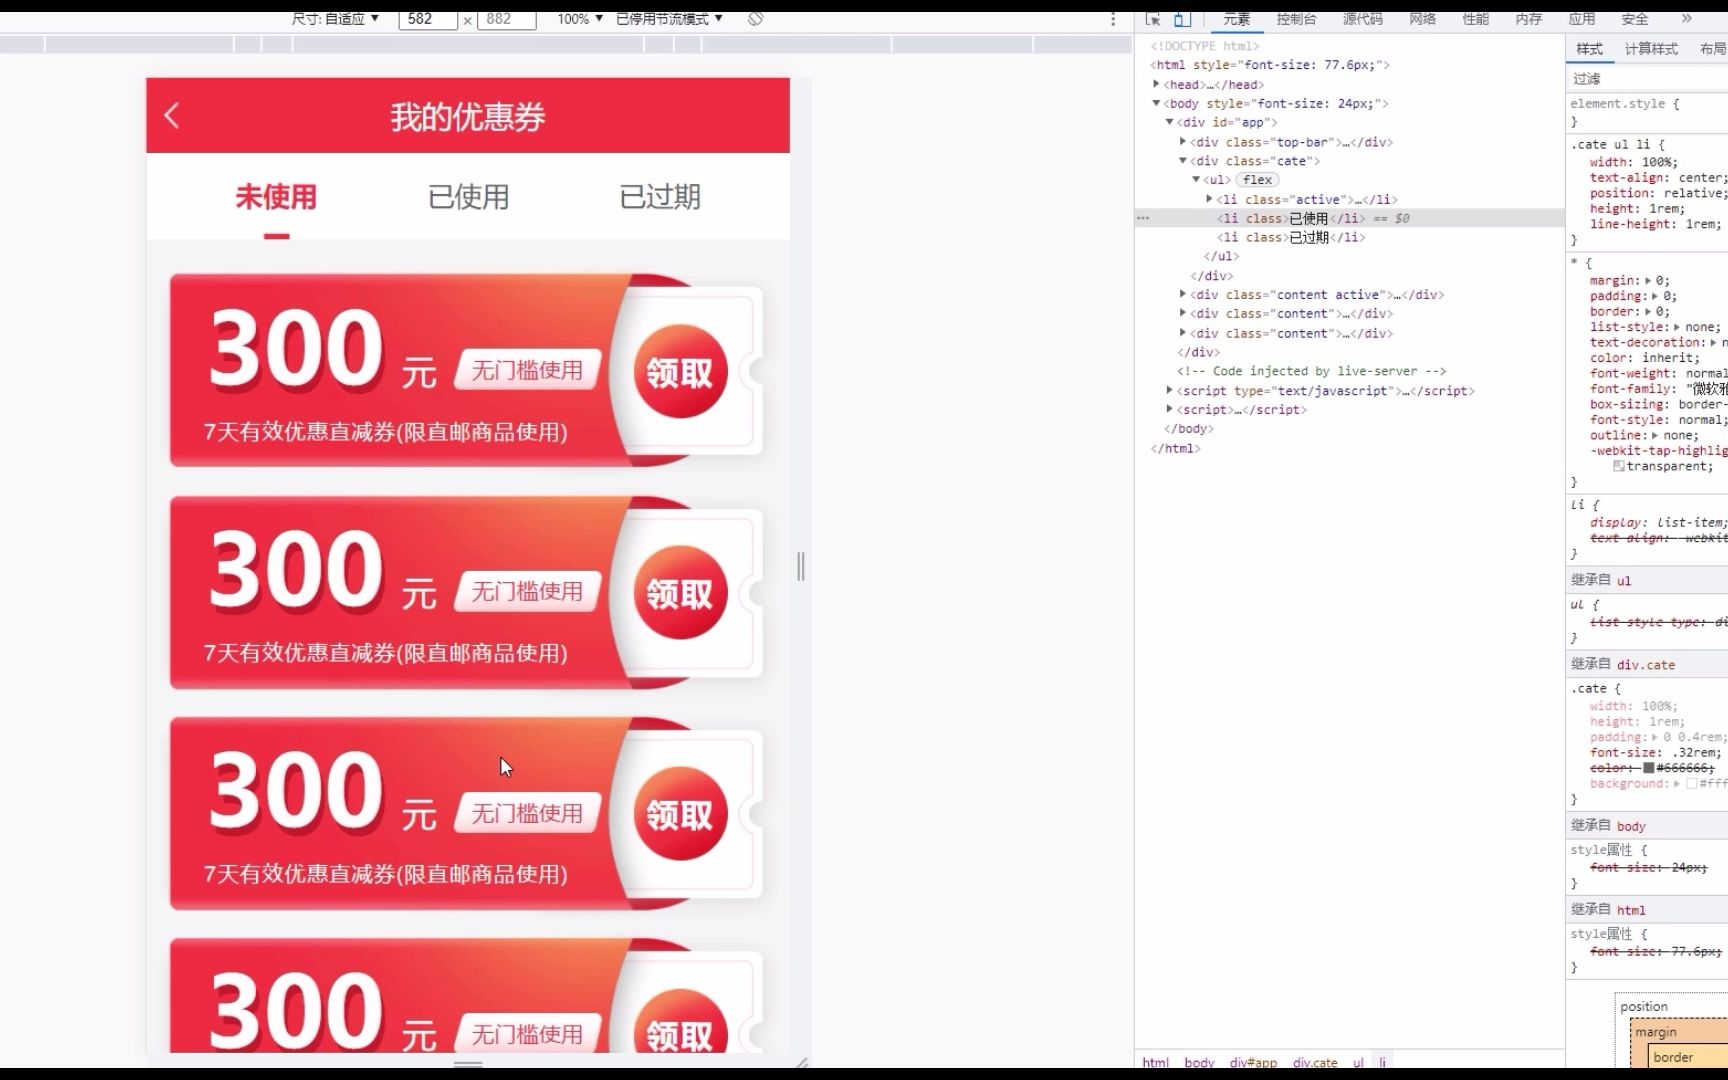Collapse the div class="cate" node
Viewport: 1728px width, 1080px height.
click(x=1182, y=160)
